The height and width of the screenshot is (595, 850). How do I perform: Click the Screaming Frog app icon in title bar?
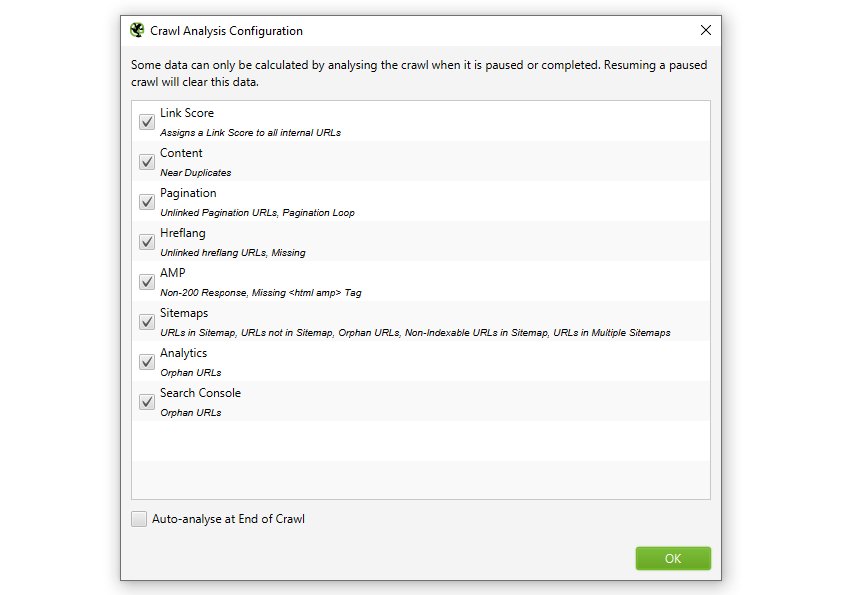(x=137, y=30)
